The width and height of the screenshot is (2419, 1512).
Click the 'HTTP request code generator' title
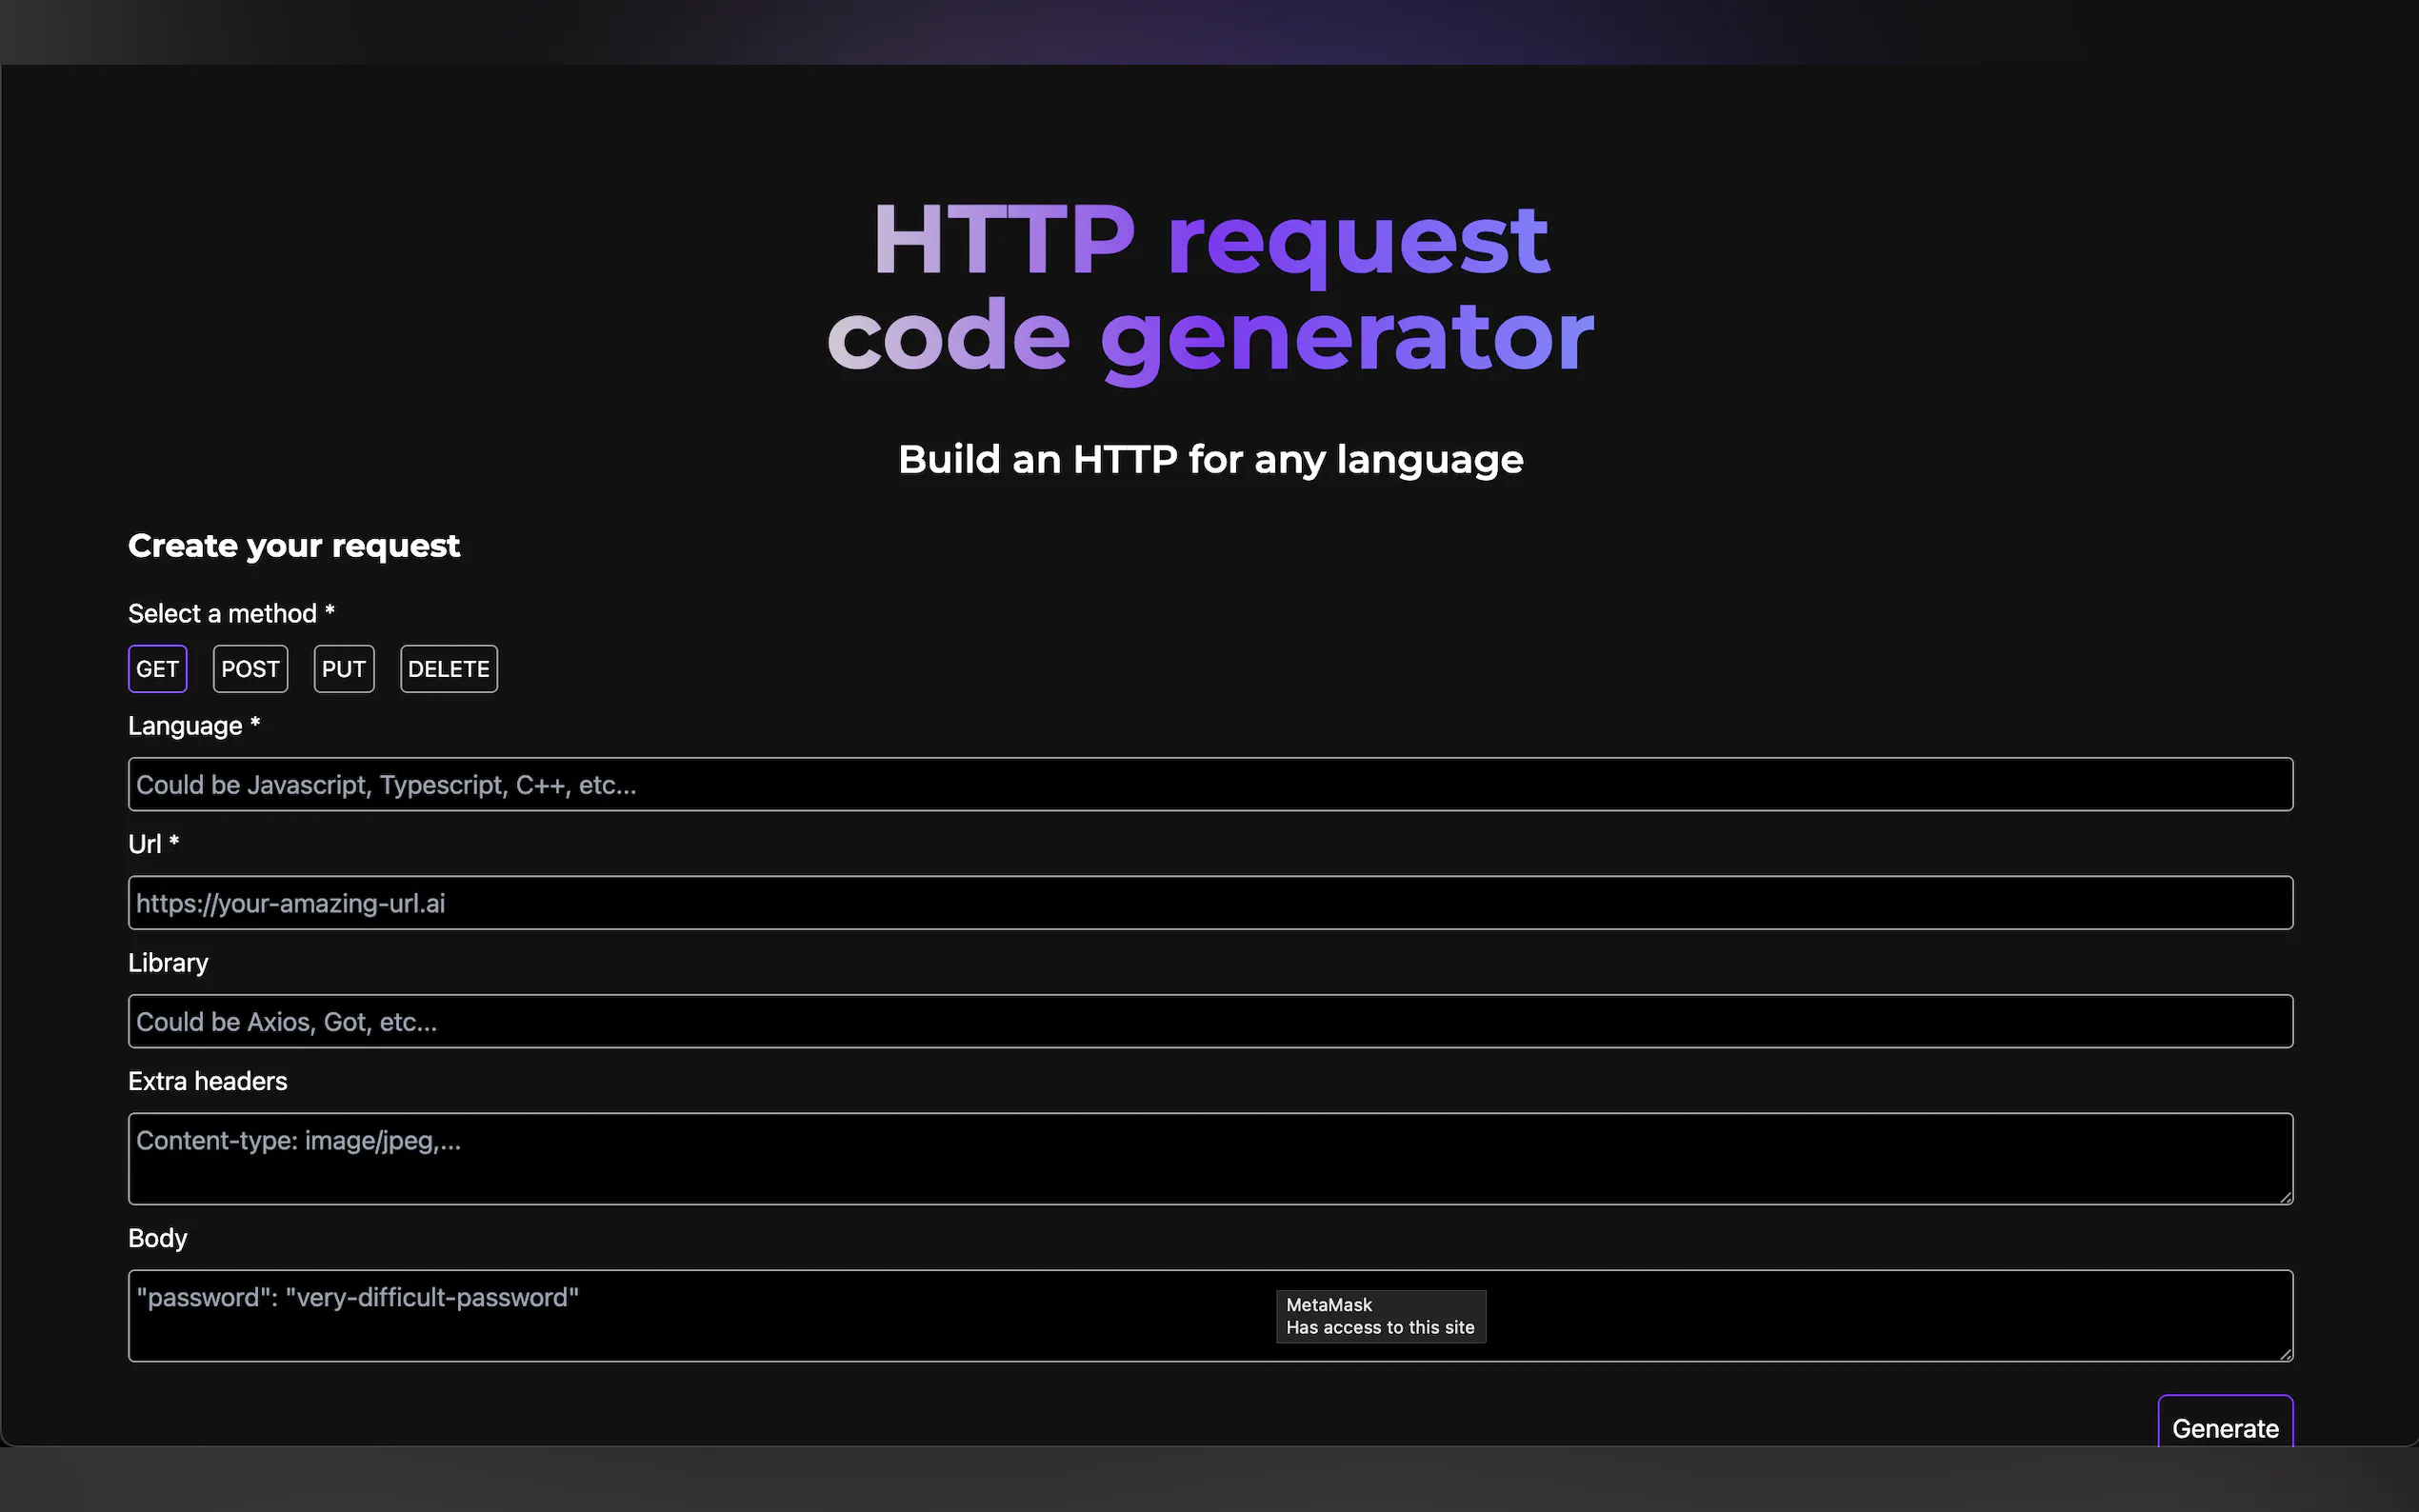(1210, 287)
